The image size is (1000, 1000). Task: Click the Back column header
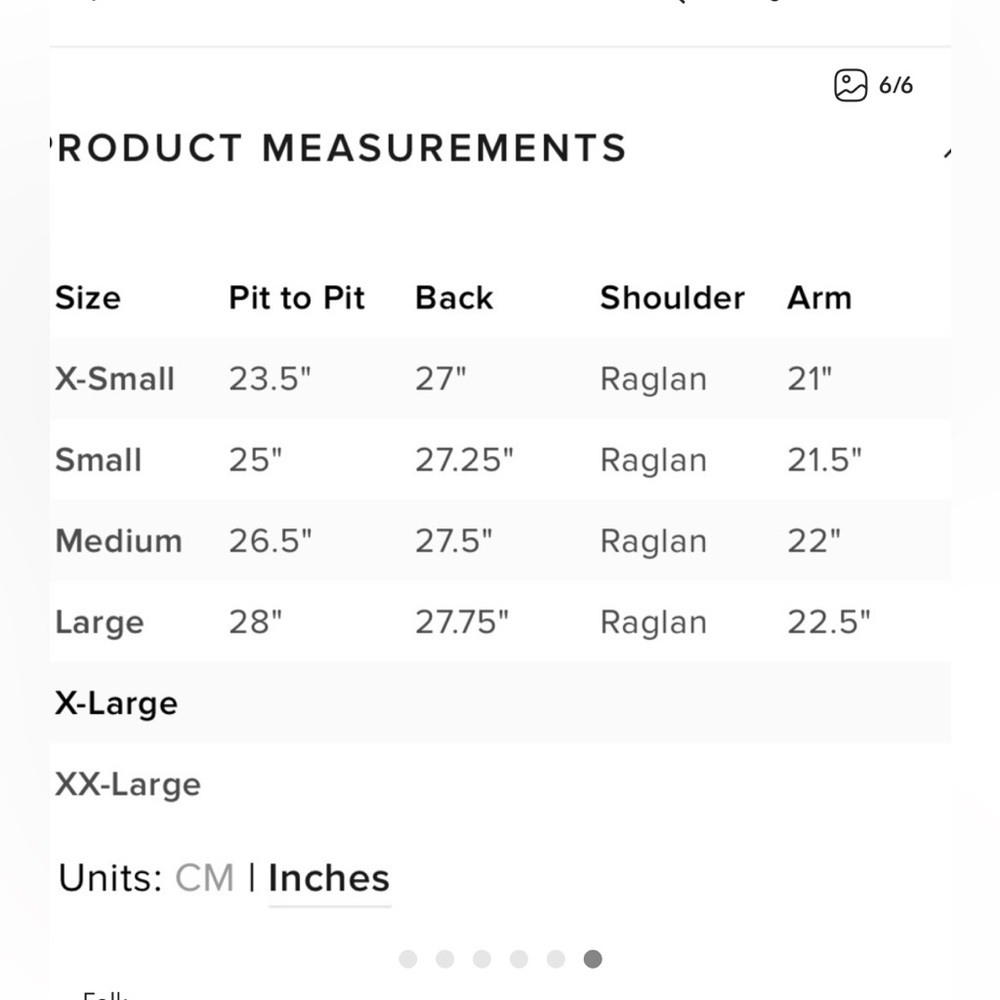[x=454, y=298]
